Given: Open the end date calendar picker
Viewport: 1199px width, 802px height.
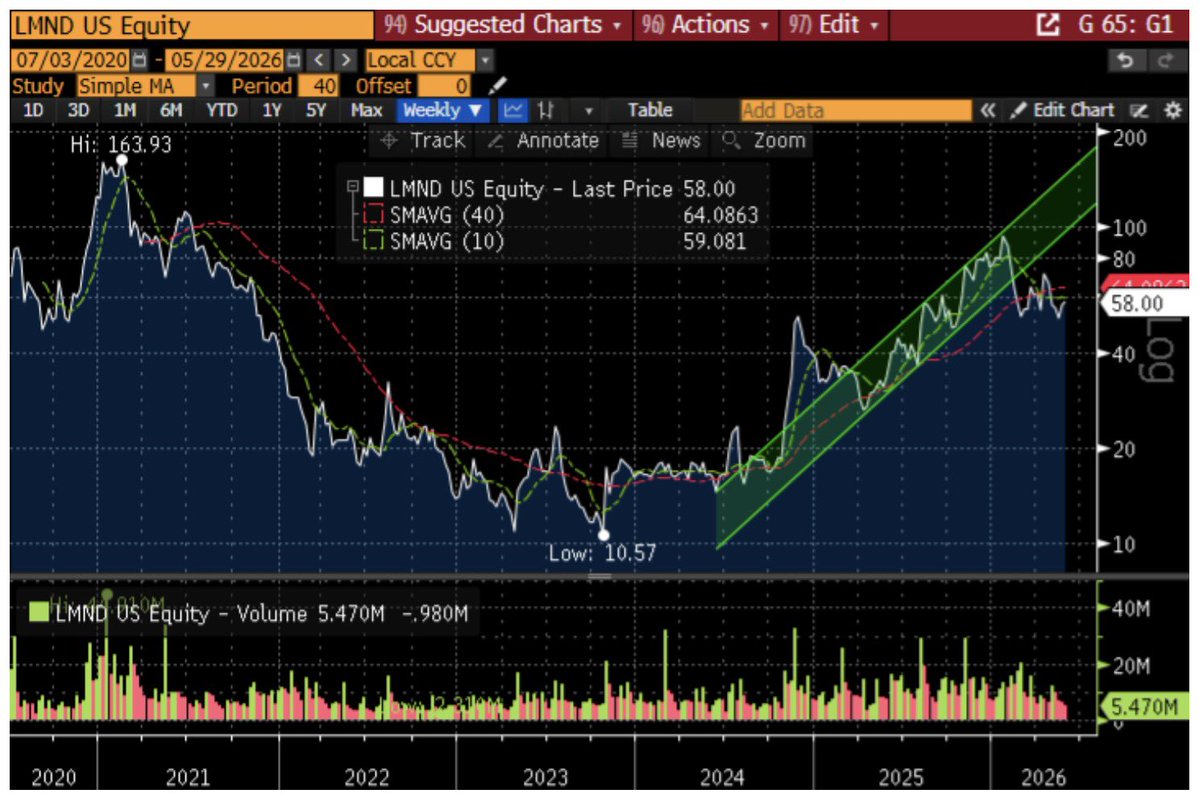Looking at the screenshot, I should (294, 60).
